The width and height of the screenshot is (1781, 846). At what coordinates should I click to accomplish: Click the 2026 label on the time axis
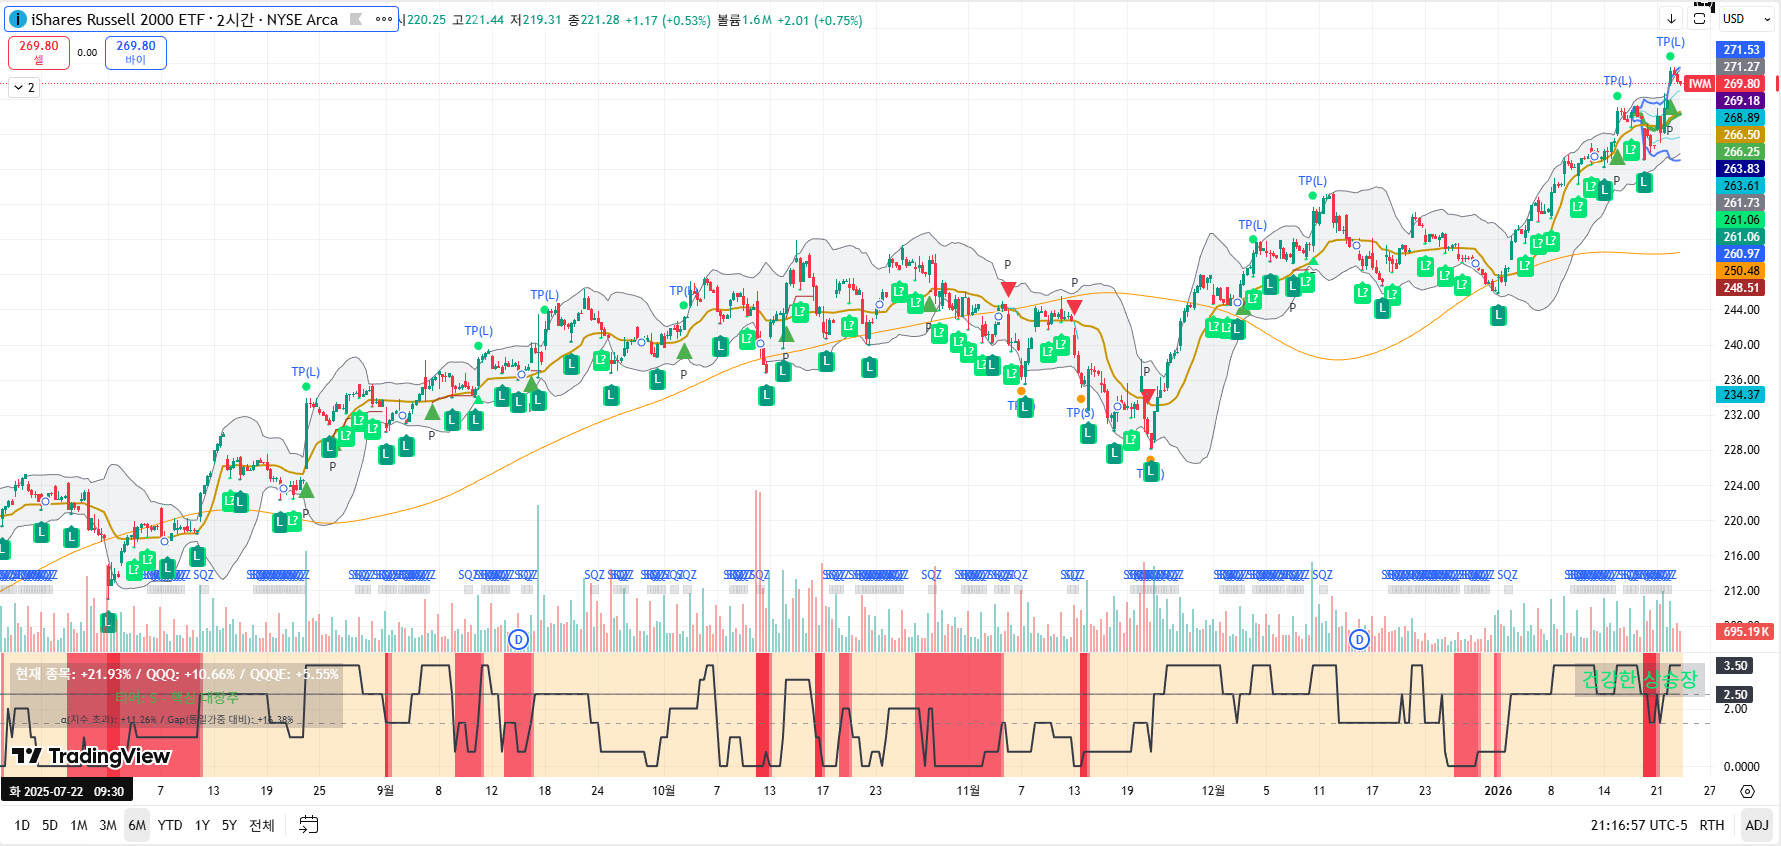(1498, 791)
